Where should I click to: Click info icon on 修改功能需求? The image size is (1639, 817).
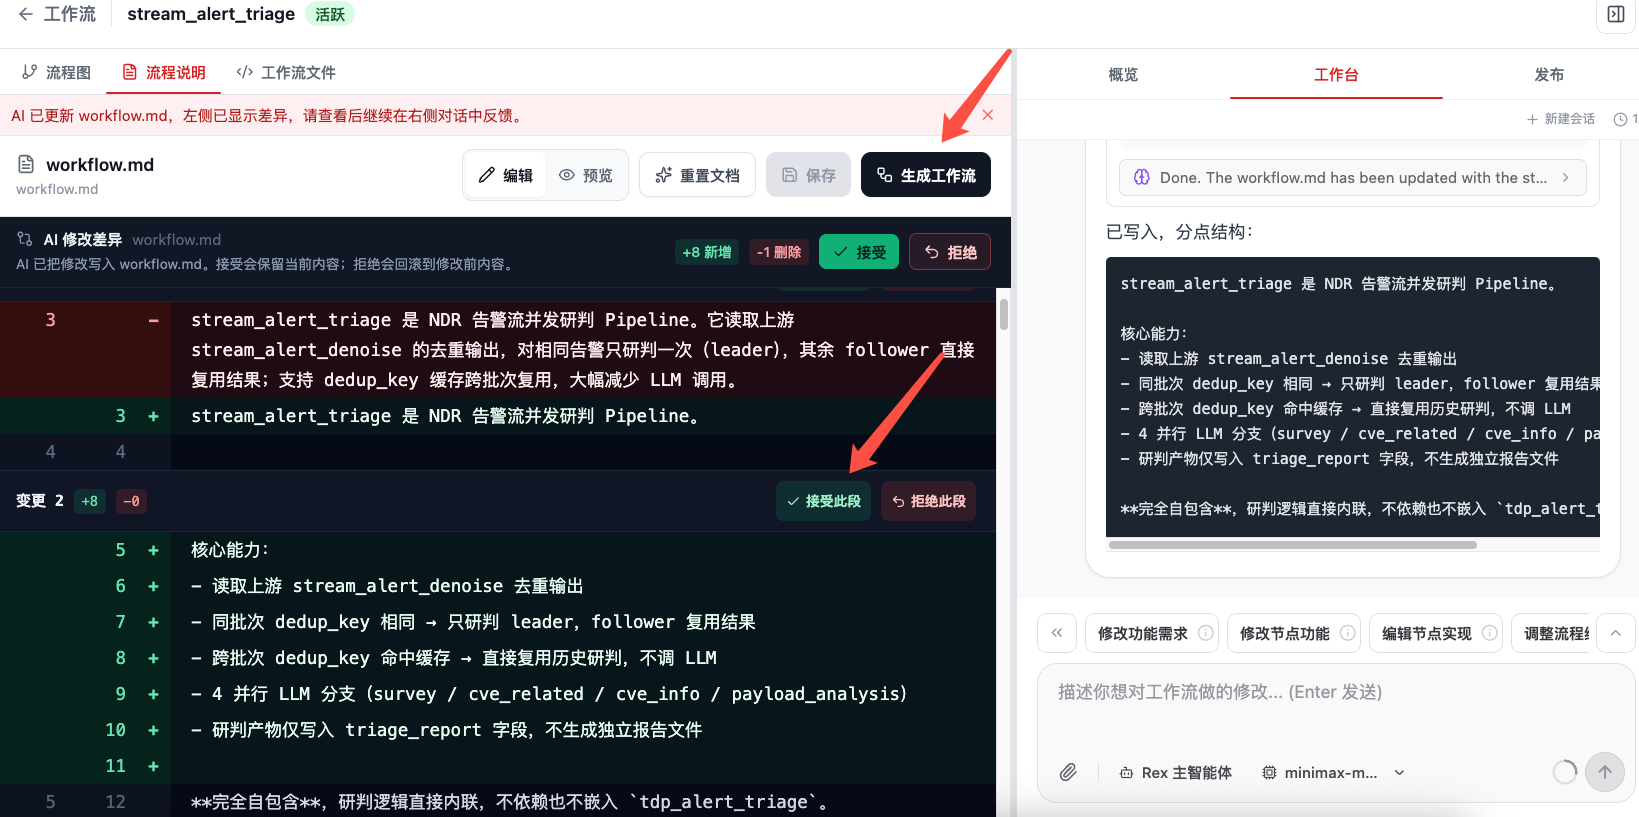tap(1205, 633)
